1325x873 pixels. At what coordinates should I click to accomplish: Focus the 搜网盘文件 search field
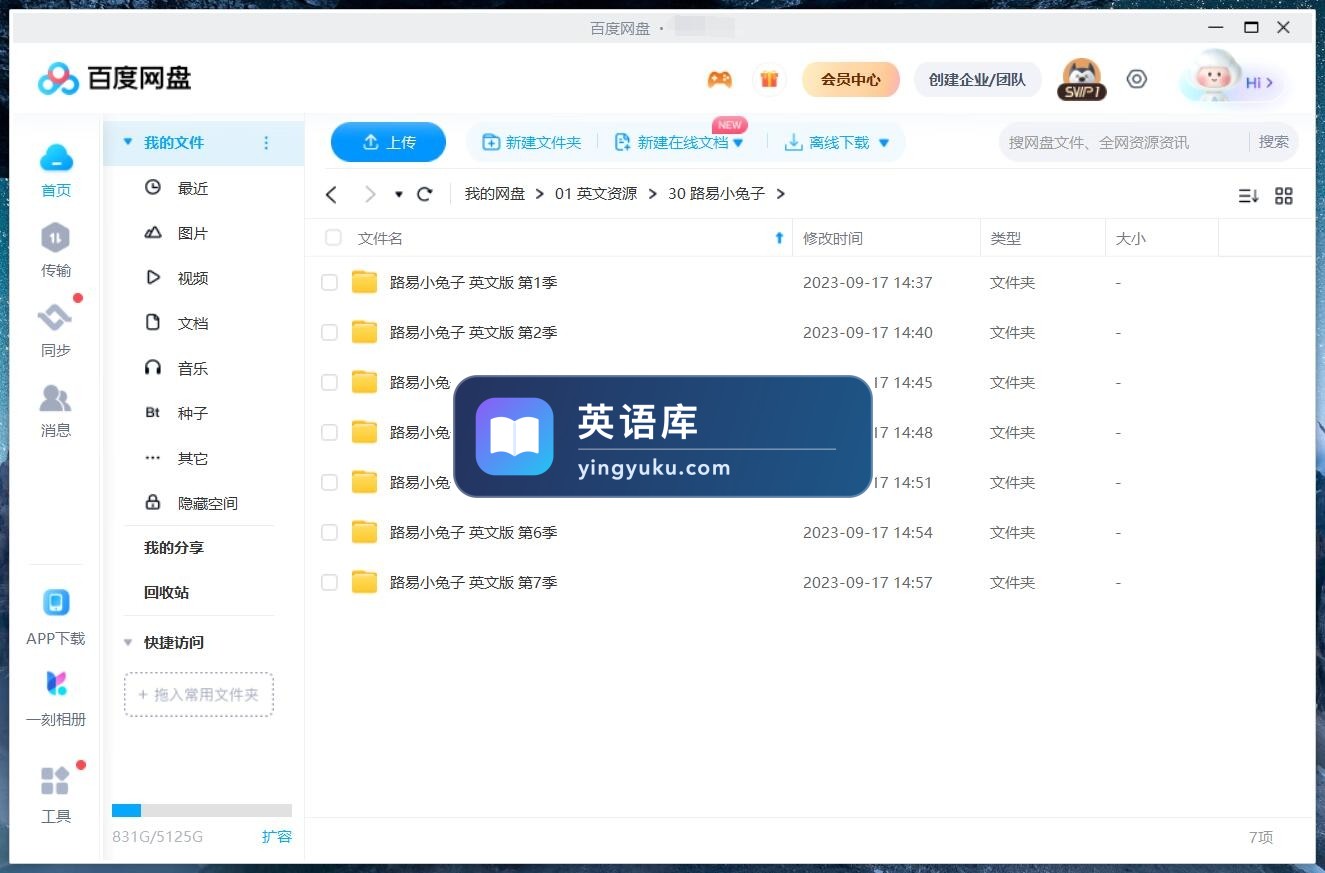click(1124, 142)
